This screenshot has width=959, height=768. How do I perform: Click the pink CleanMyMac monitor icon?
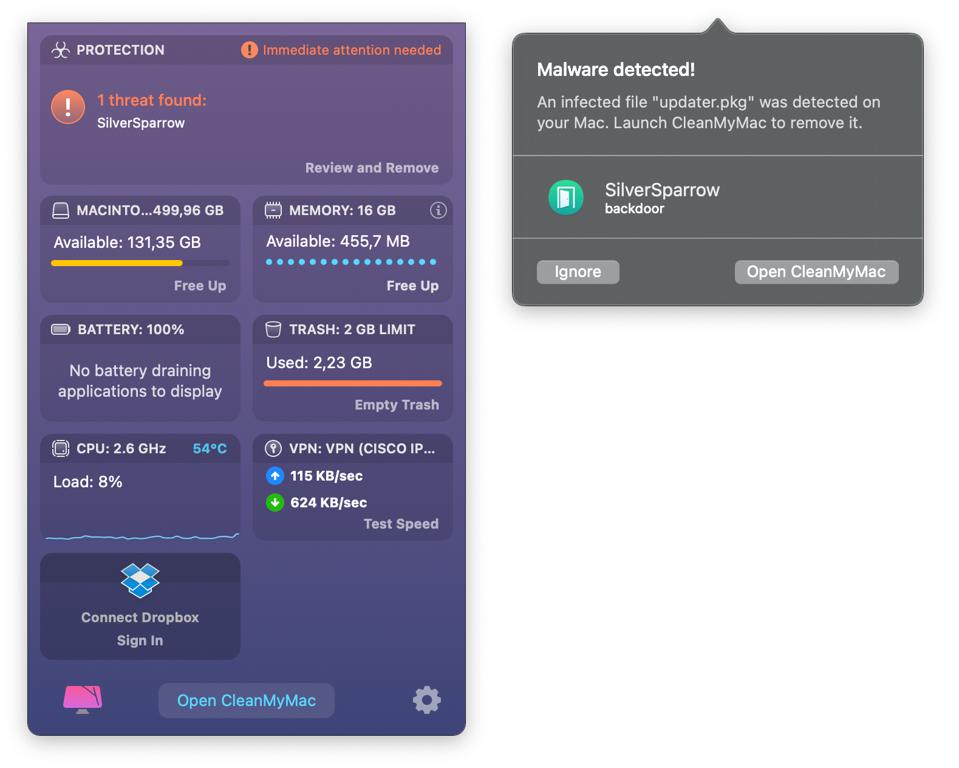coord(82,700)
